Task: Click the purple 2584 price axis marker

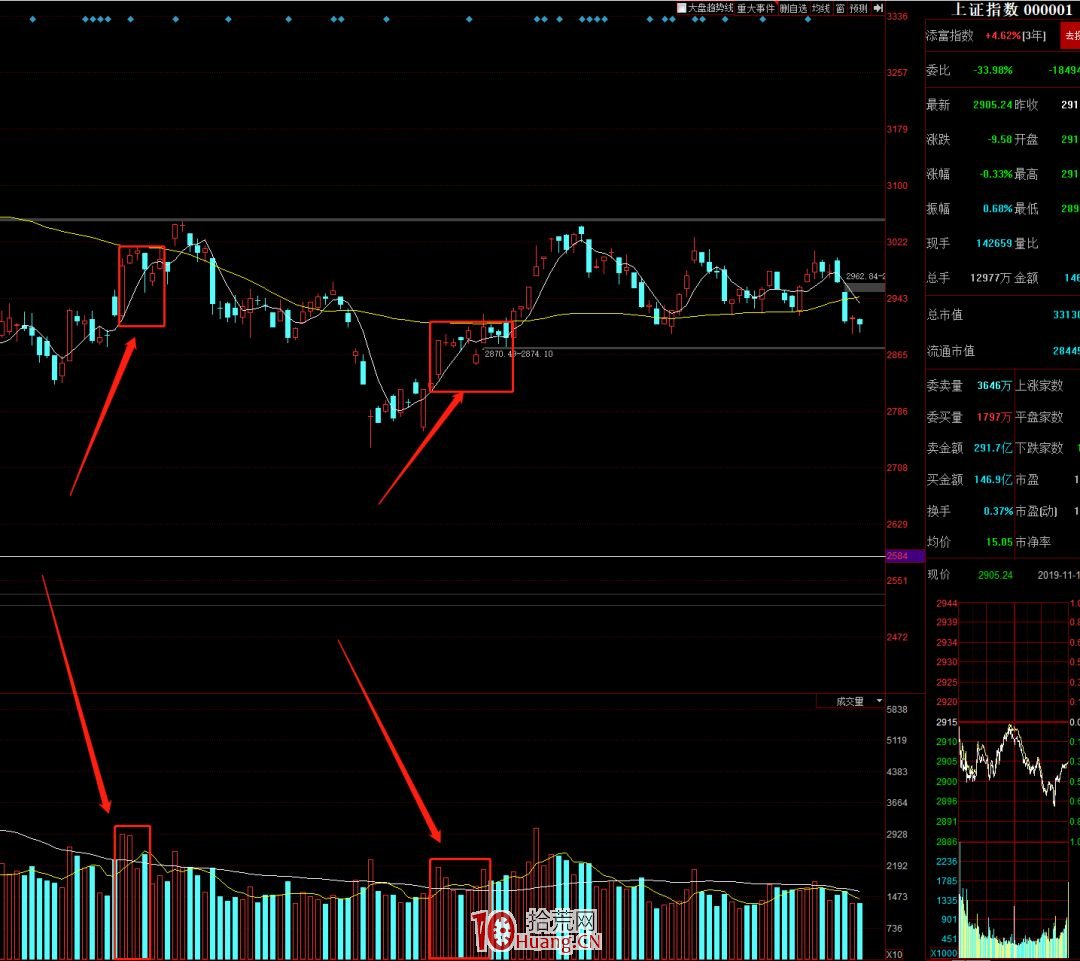Action: tap(904, 556)
